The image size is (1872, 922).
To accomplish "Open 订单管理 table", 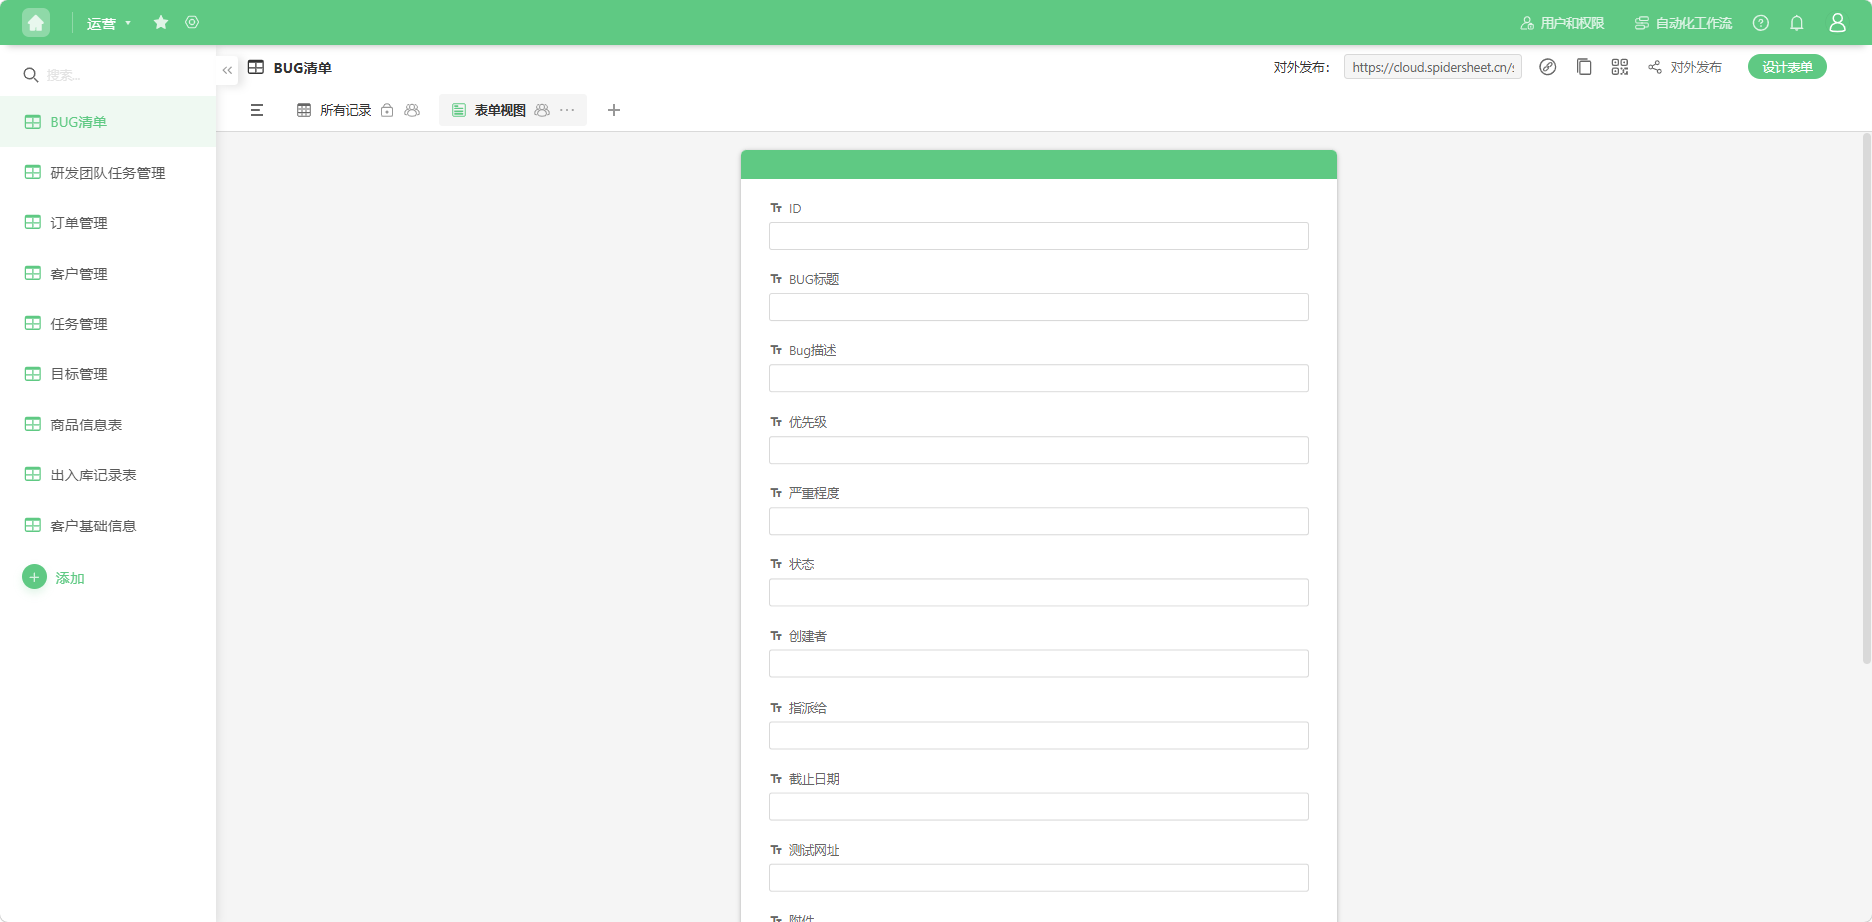I will coord(108,223).
